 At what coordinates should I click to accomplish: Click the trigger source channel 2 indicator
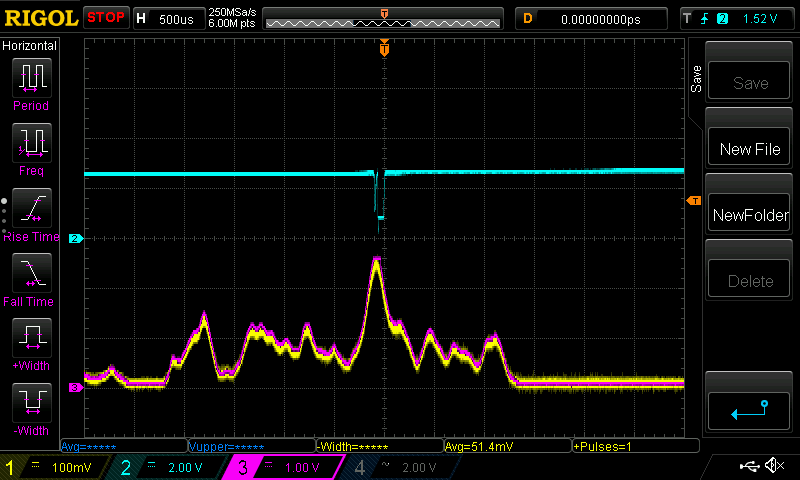click(722, 19)
